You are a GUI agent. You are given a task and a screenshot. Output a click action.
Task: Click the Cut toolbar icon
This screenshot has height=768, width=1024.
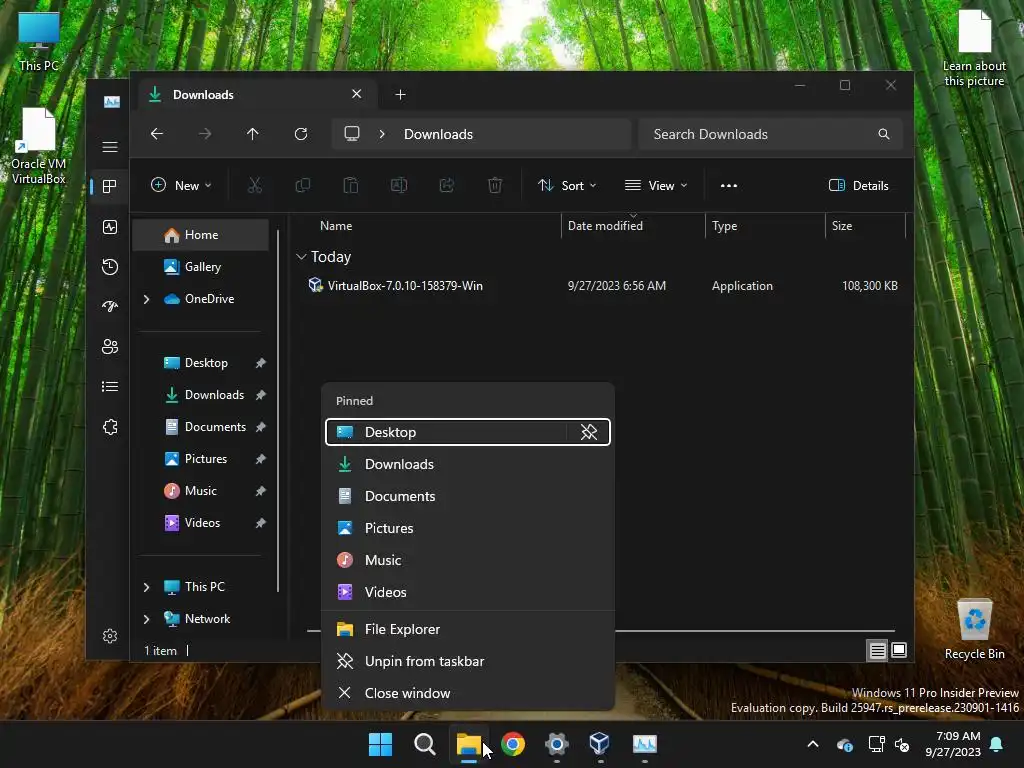(x=255, y=185)
